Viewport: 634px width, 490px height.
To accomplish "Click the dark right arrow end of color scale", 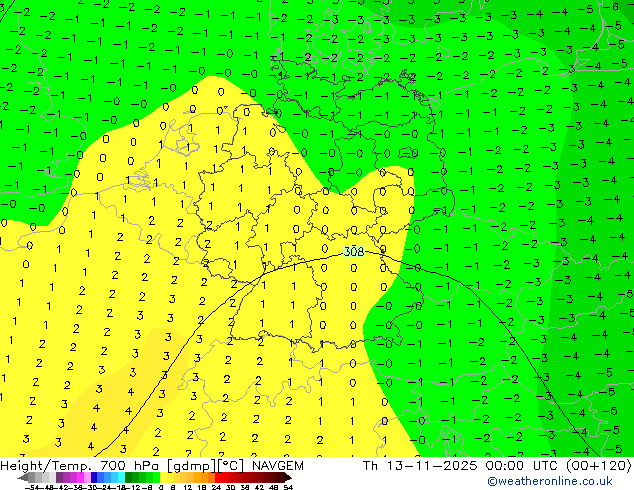I will click(288, 477).
